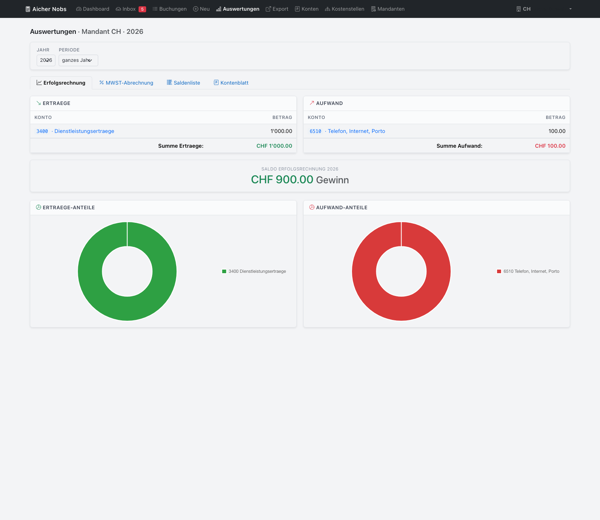Screen dimensions: 600x520
Task: Switch to the MWST-Abrechnung tab
Action: (126, 83)
